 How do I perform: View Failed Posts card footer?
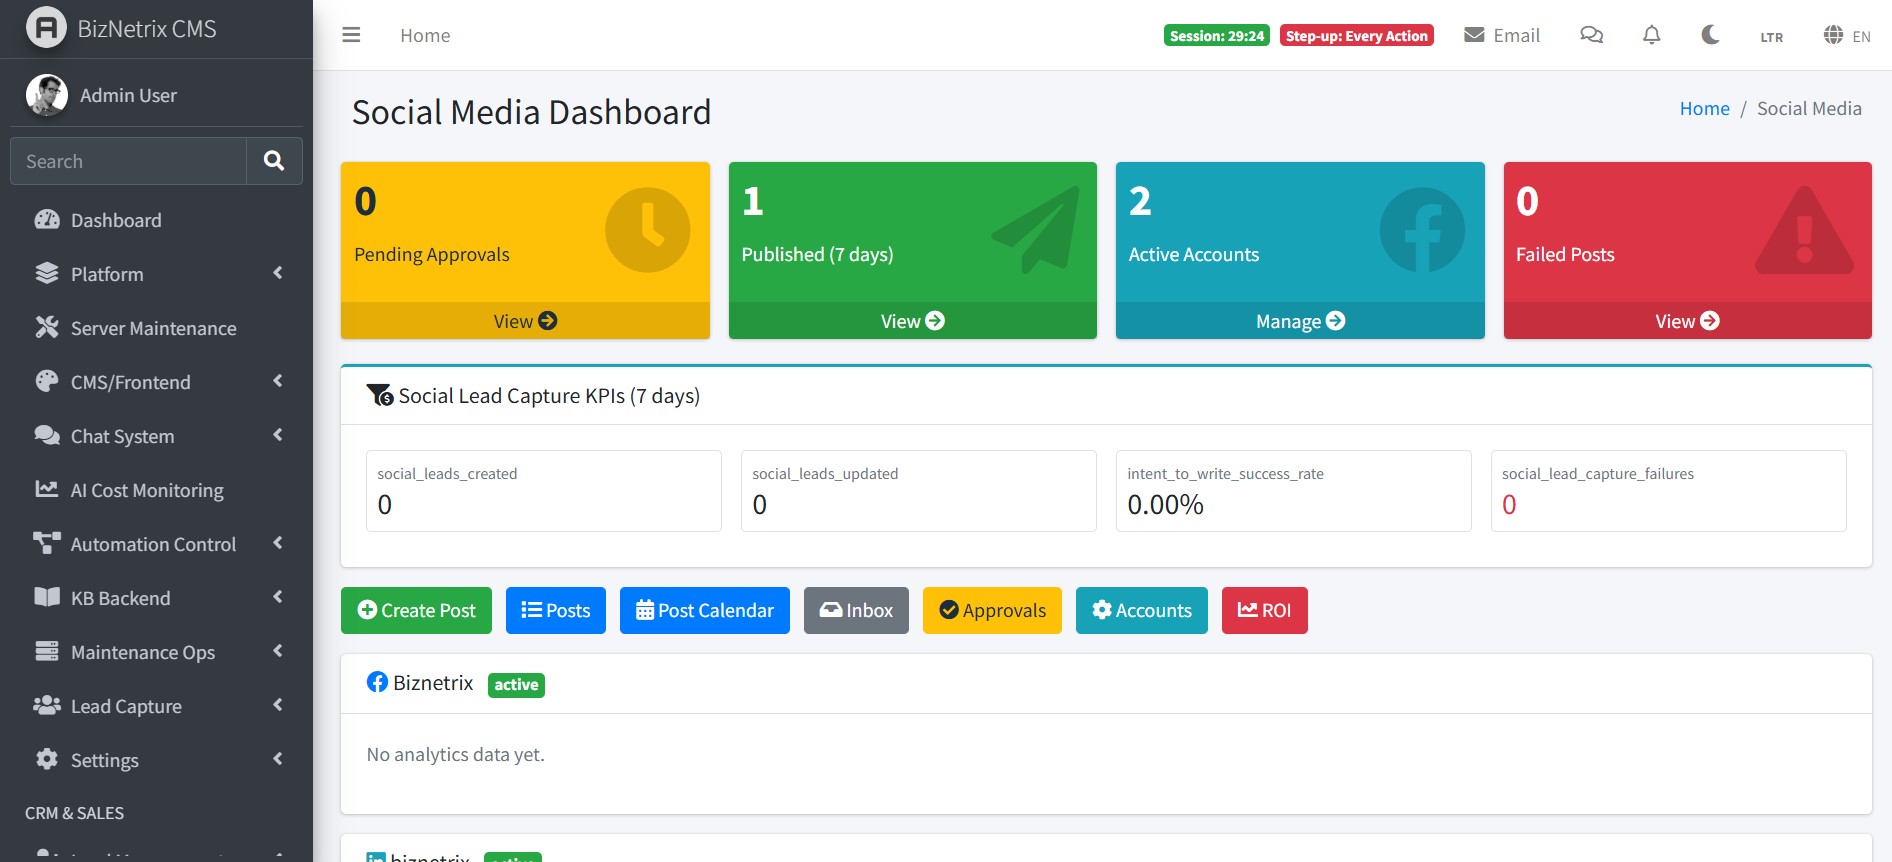coord(1687,321)
